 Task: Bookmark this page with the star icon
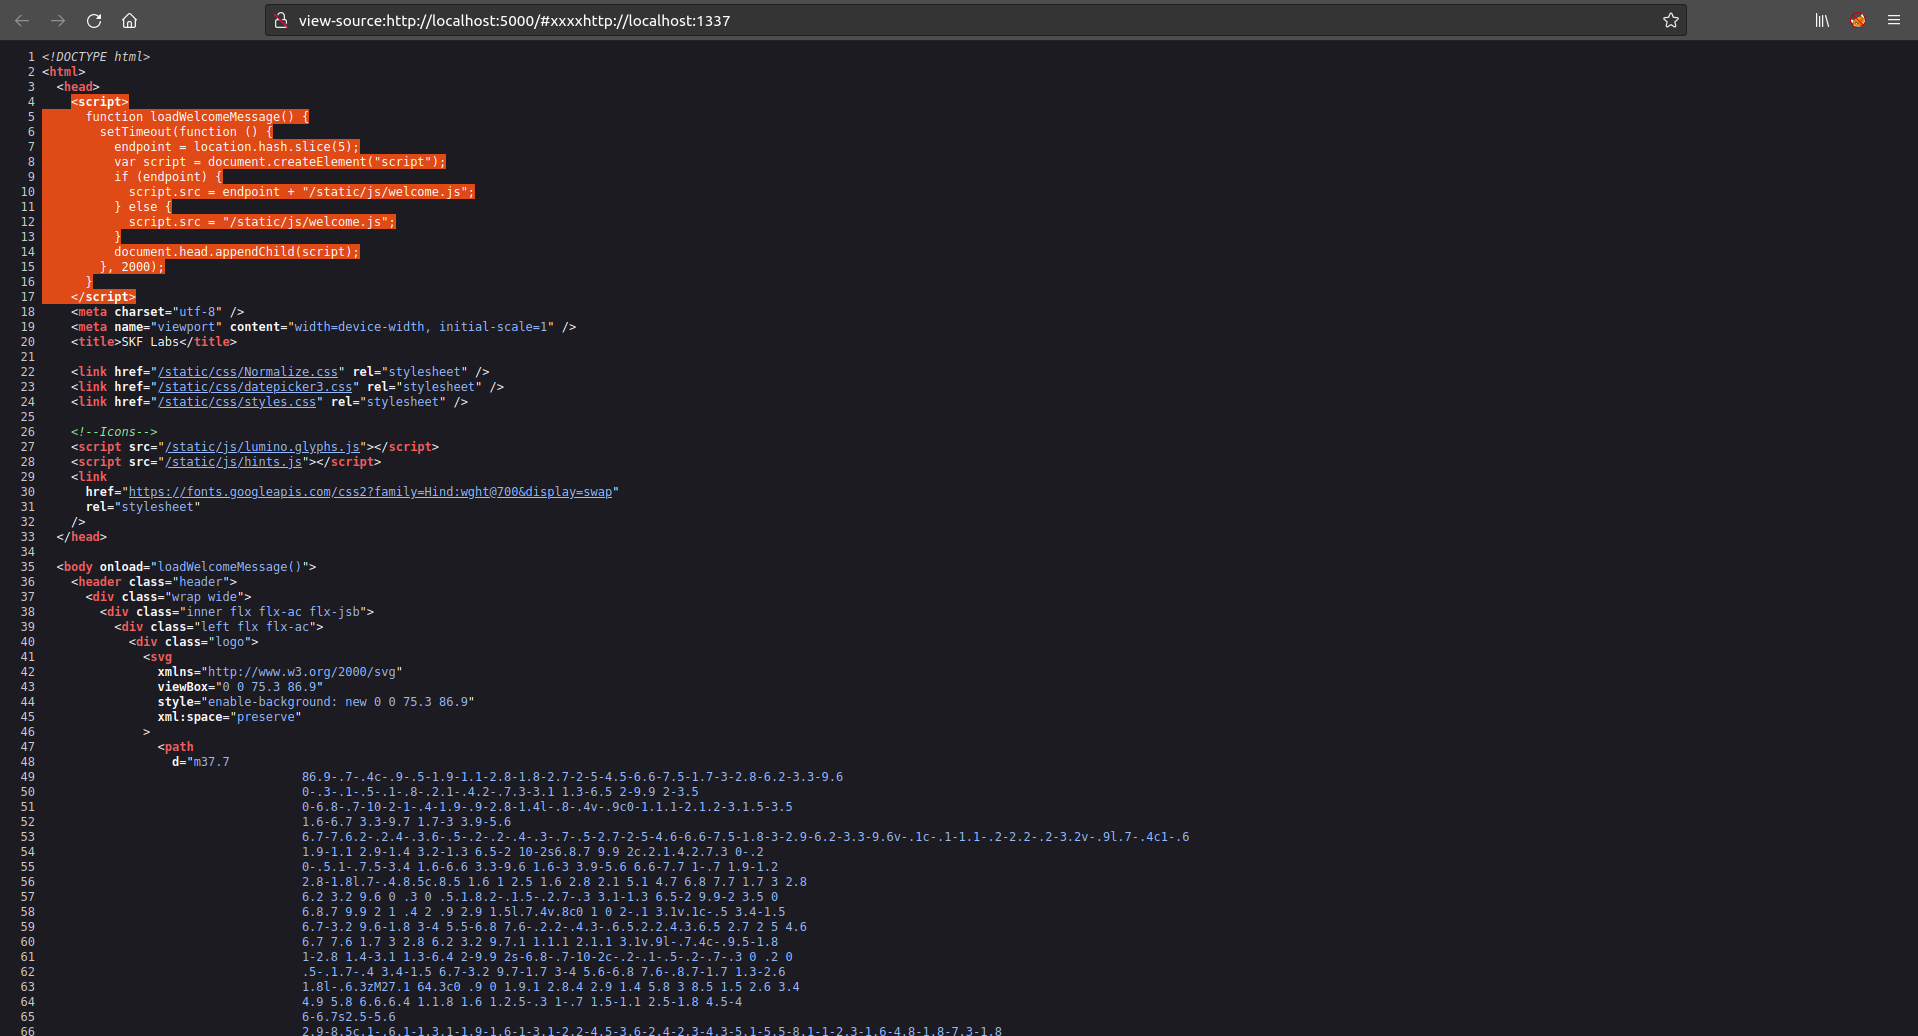(1670, 20)
